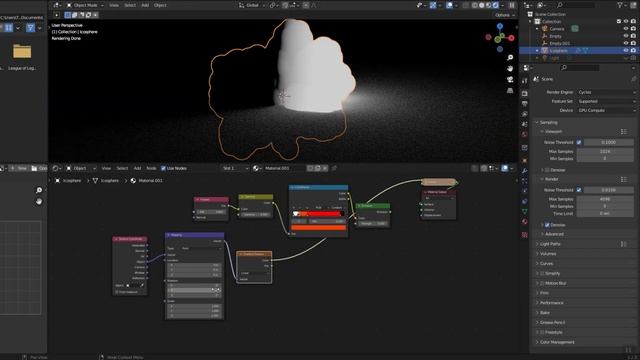Click the red X axis on navigation gizmo
The image size is (640, 360).
[511, 38]
